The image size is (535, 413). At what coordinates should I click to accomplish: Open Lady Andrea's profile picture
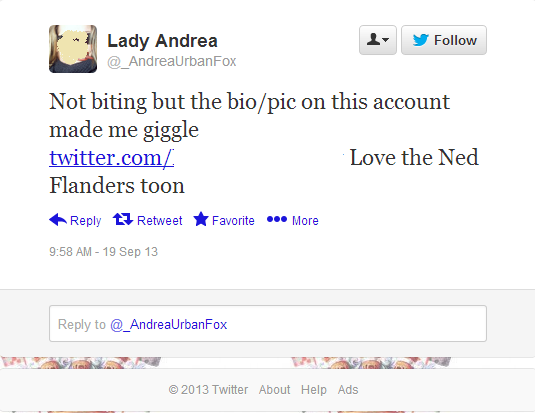(x=73, y=49)
